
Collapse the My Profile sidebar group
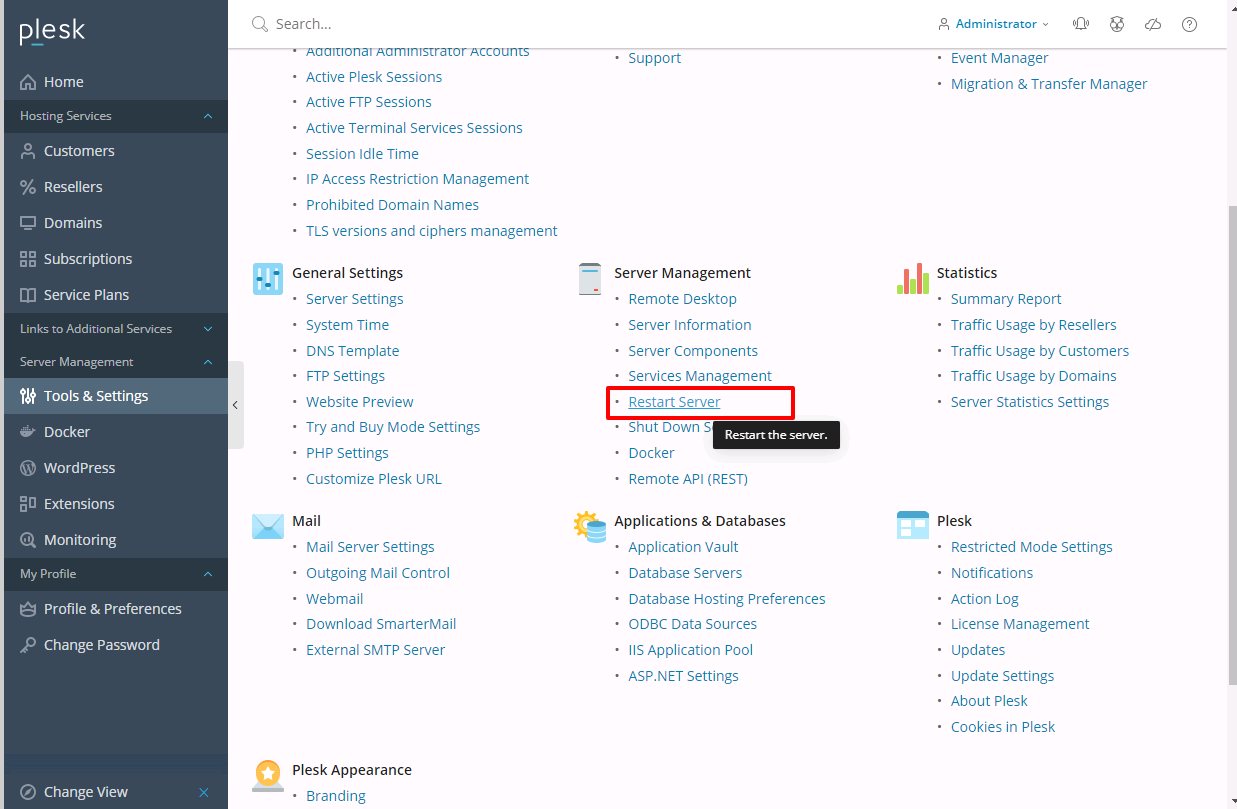pyautogui.click(x=116, y=574)
